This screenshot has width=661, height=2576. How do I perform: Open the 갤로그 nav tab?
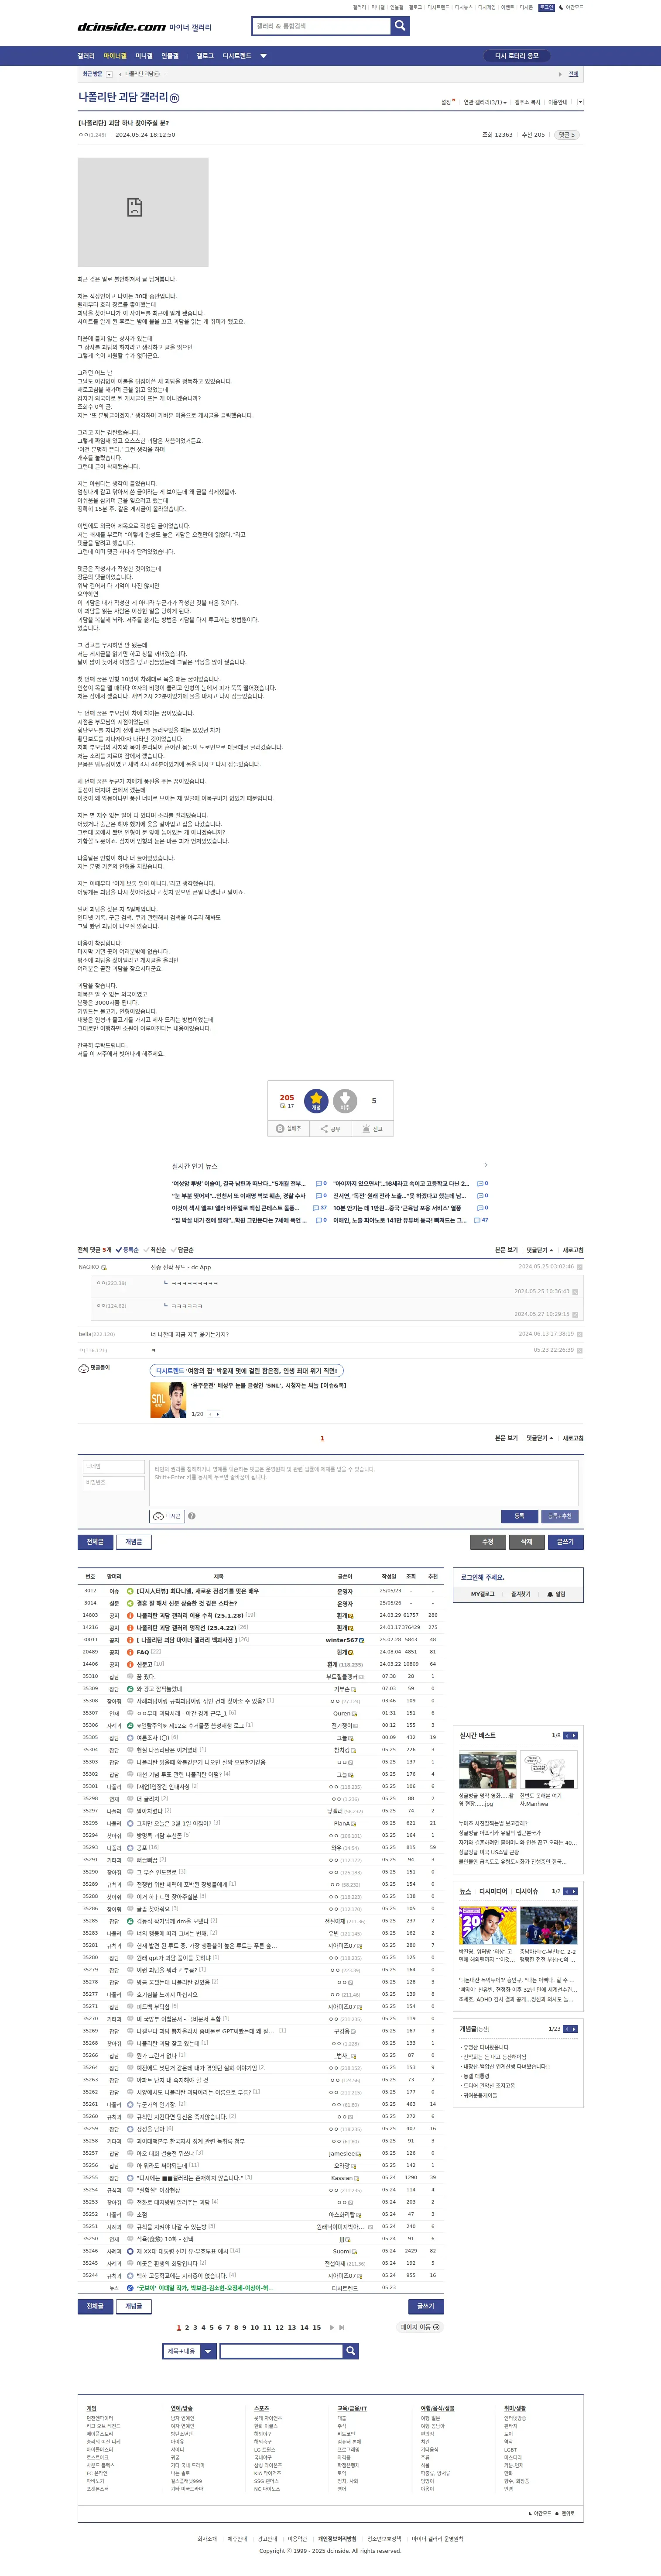[x=205, y=56]
